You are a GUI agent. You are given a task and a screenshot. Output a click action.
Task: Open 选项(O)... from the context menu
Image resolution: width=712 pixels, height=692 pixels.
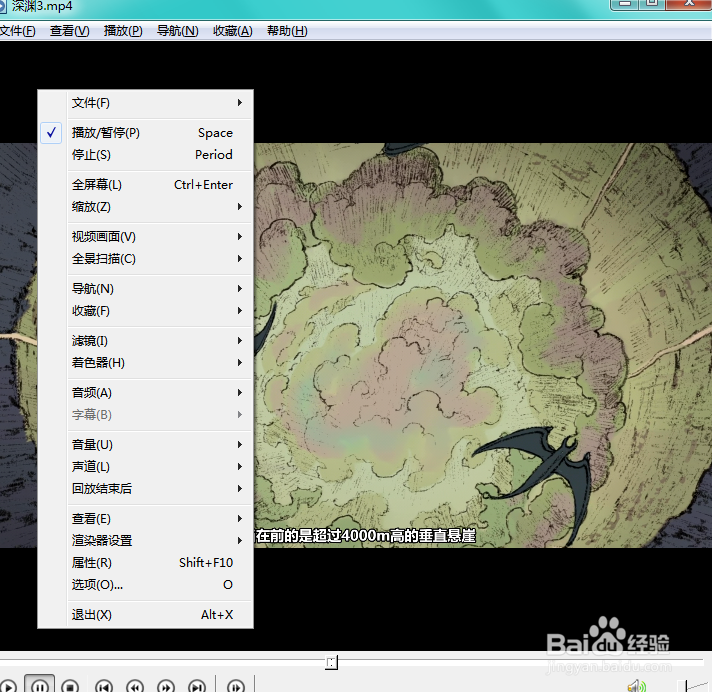click(x=145, y=585)
